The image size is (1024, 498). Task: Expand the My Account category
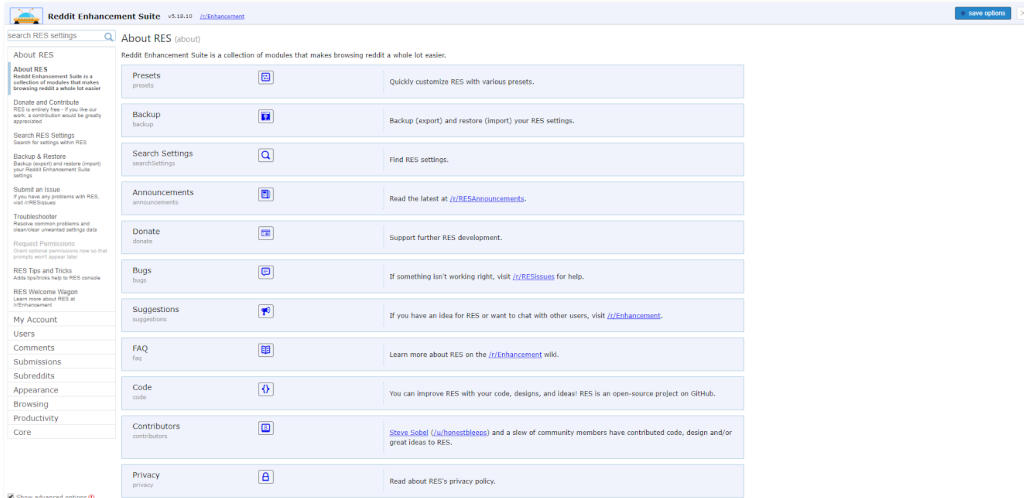click(35, 320)
